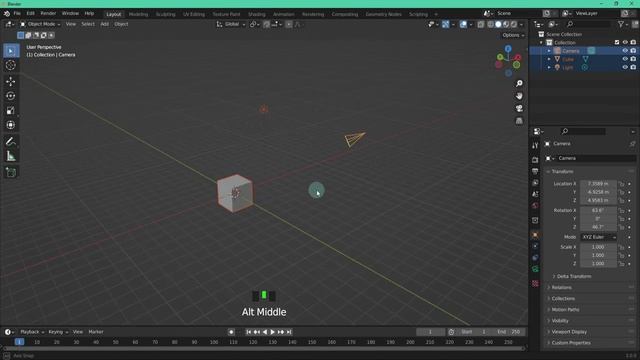Toggle camera view with the camera icon
This screenshot has width=640, height=360.
point(519,109)
